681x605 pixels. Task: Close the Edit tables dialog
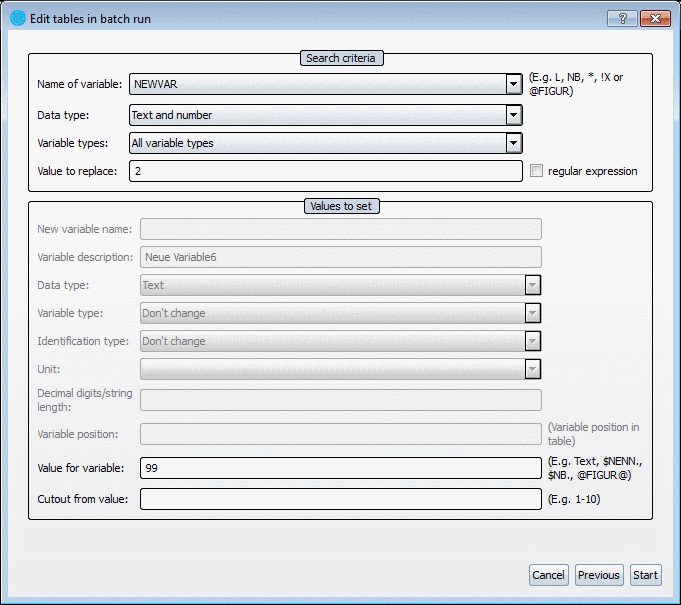point(655,18)
